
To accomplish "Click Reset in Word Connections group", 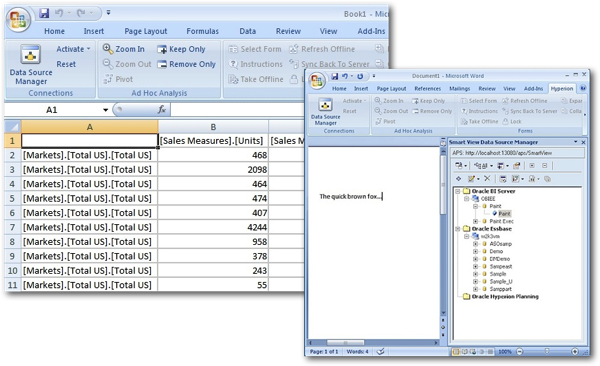I will [x=349, y=111].
